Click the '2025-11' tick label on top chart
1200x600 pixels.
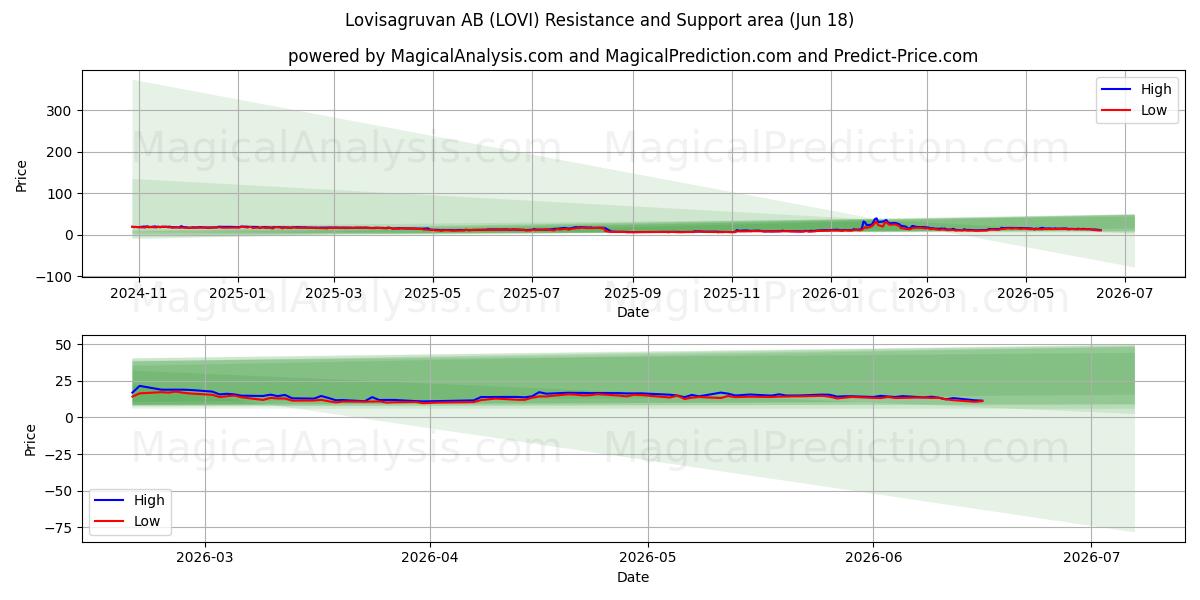[732, 293]
